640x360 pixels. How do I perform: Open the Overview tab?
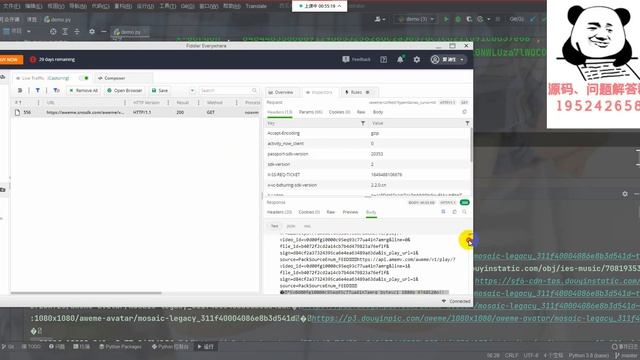pos(281,92)
